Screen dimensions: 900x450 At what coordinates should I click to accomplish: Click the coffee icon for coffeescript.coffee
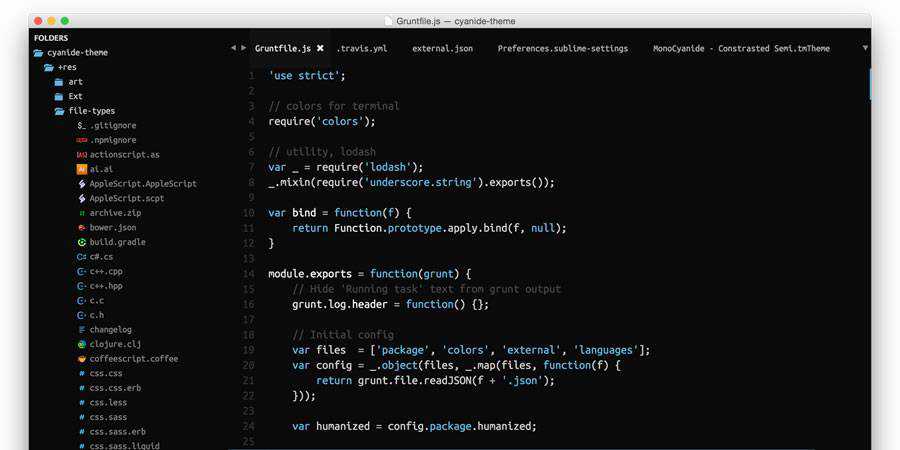coord(81,358)
